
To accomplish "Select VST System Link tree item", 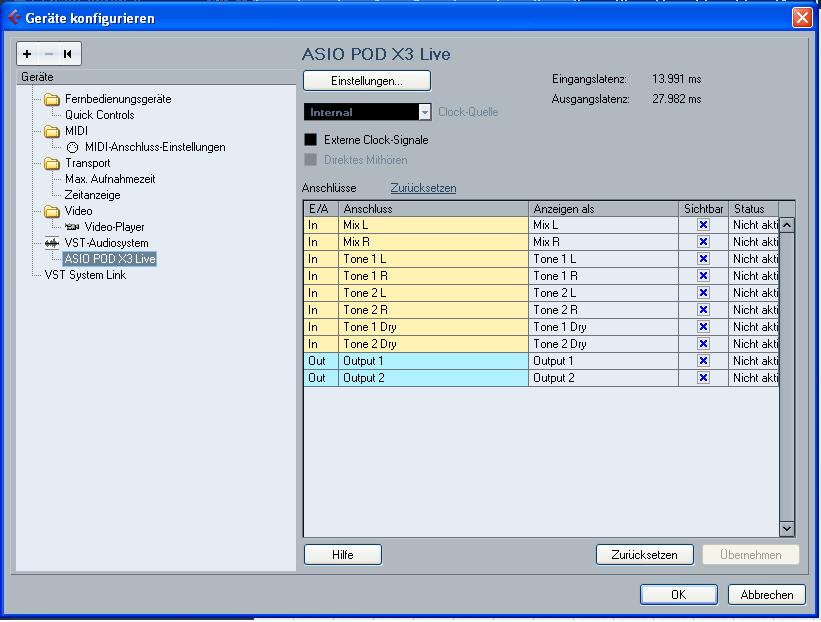I will pyautogui.click(x=85, y=275).
